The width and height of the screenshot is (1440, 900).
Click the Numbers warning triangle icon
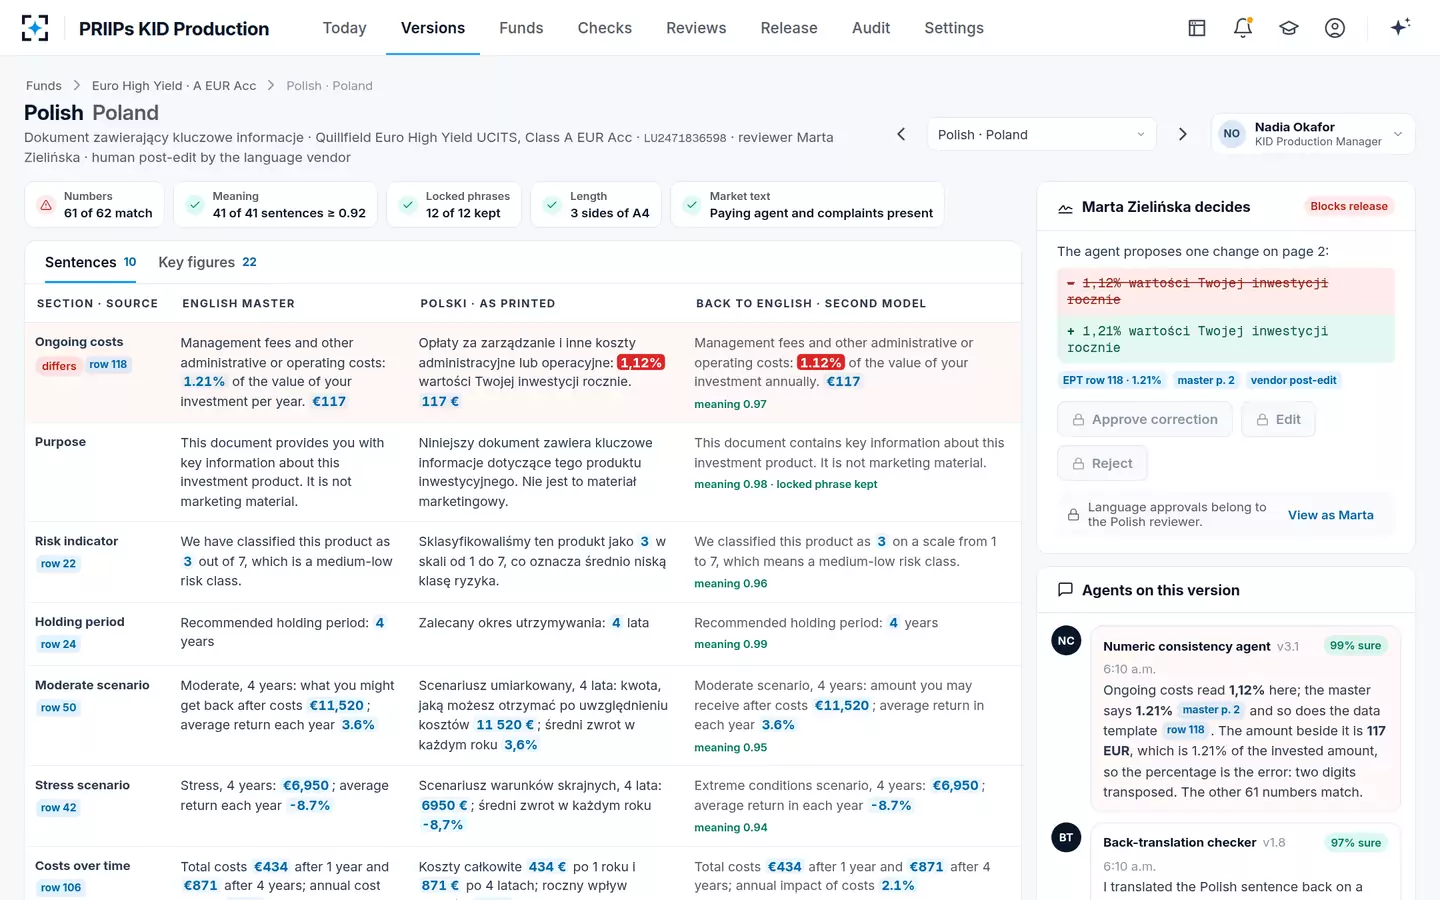click(x=46, y=205)
